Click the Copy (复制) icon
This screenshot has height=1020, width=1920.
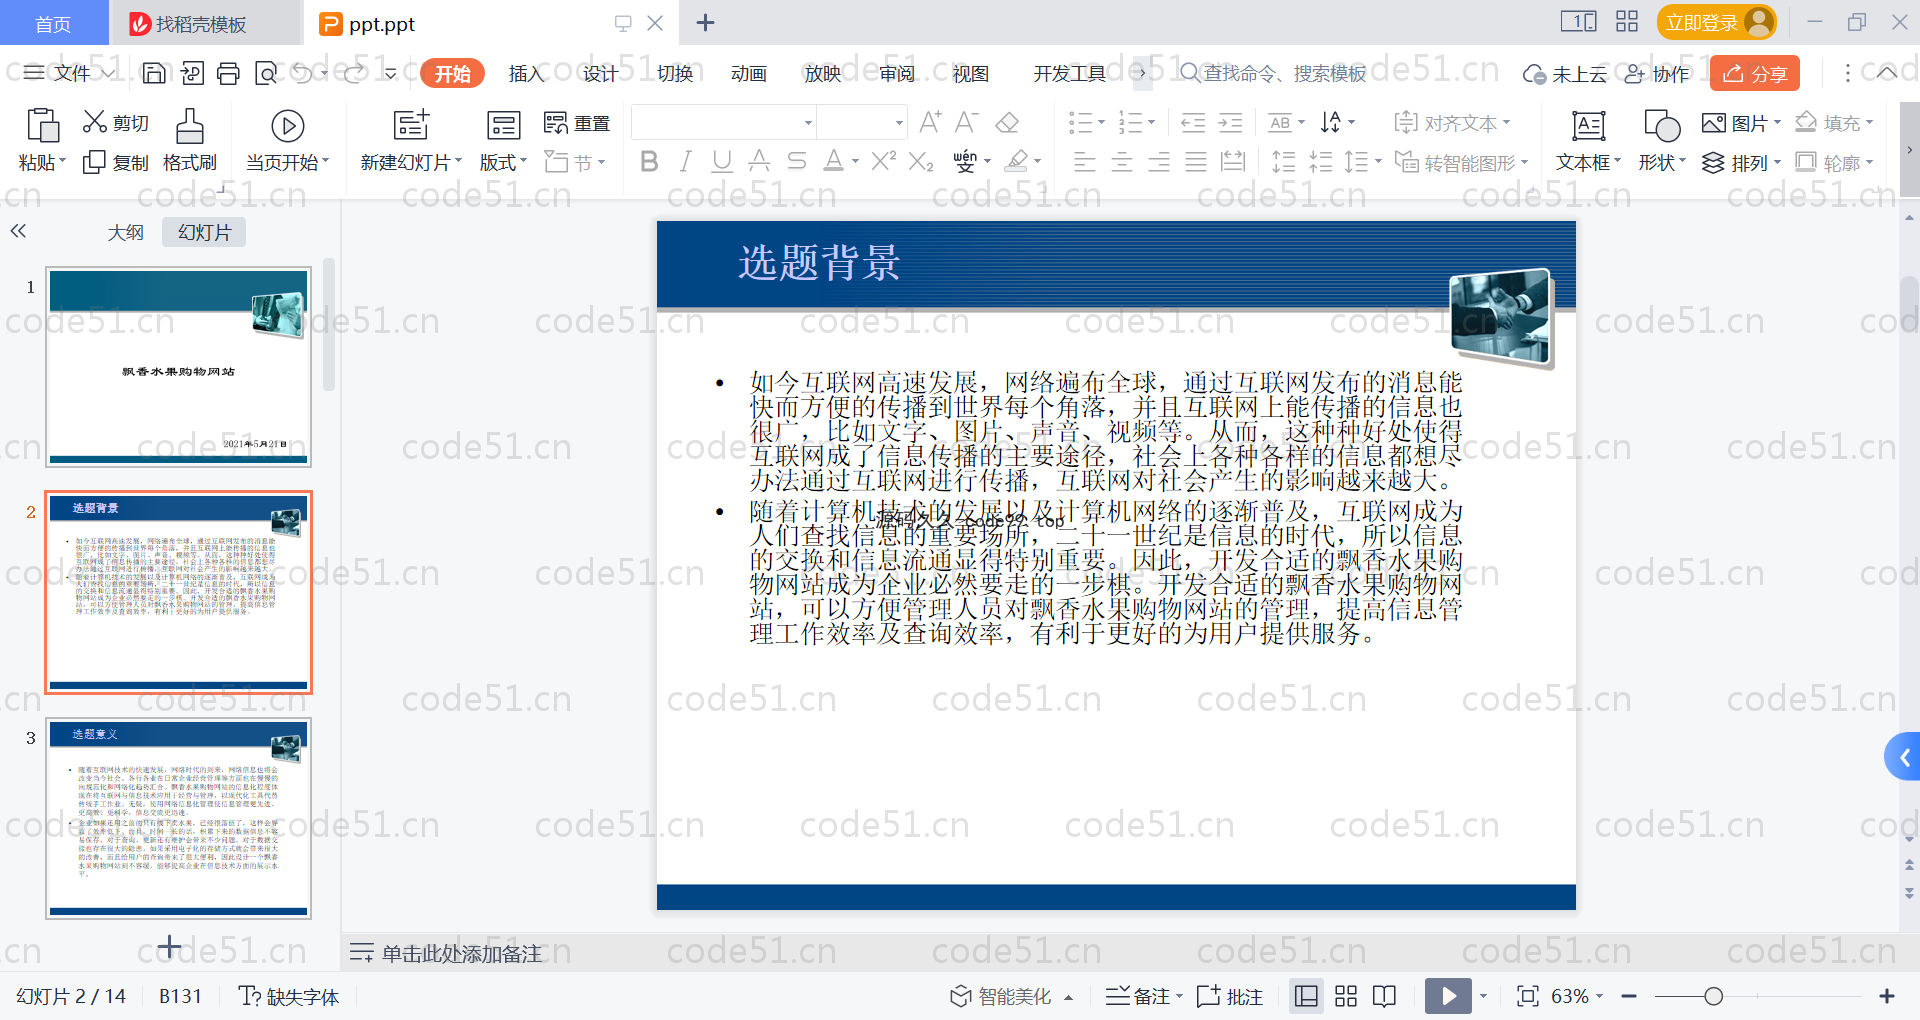94,162
